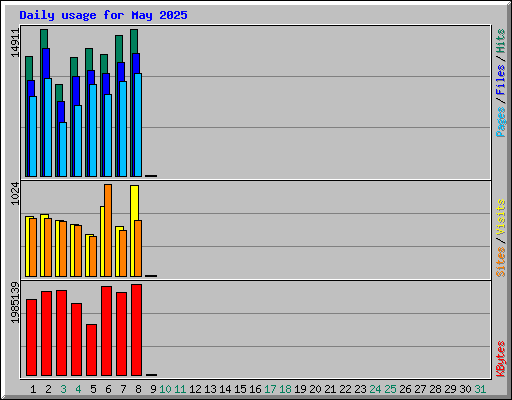
Task: Click the red KBytes bar for day 1
Action: (31, 337)
